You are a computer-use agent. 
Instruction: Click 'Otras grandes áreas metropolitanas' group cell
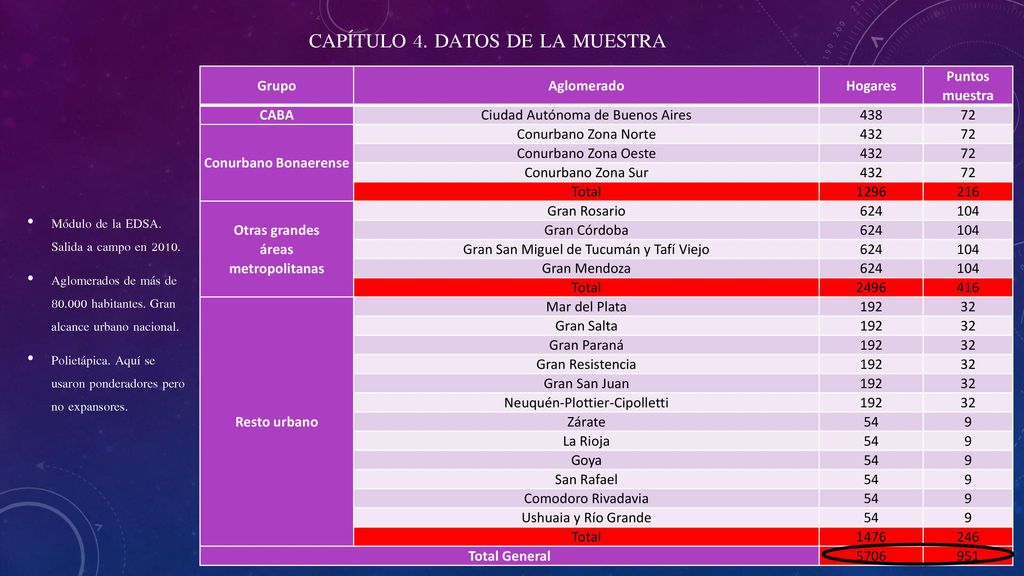coord(276,249)
